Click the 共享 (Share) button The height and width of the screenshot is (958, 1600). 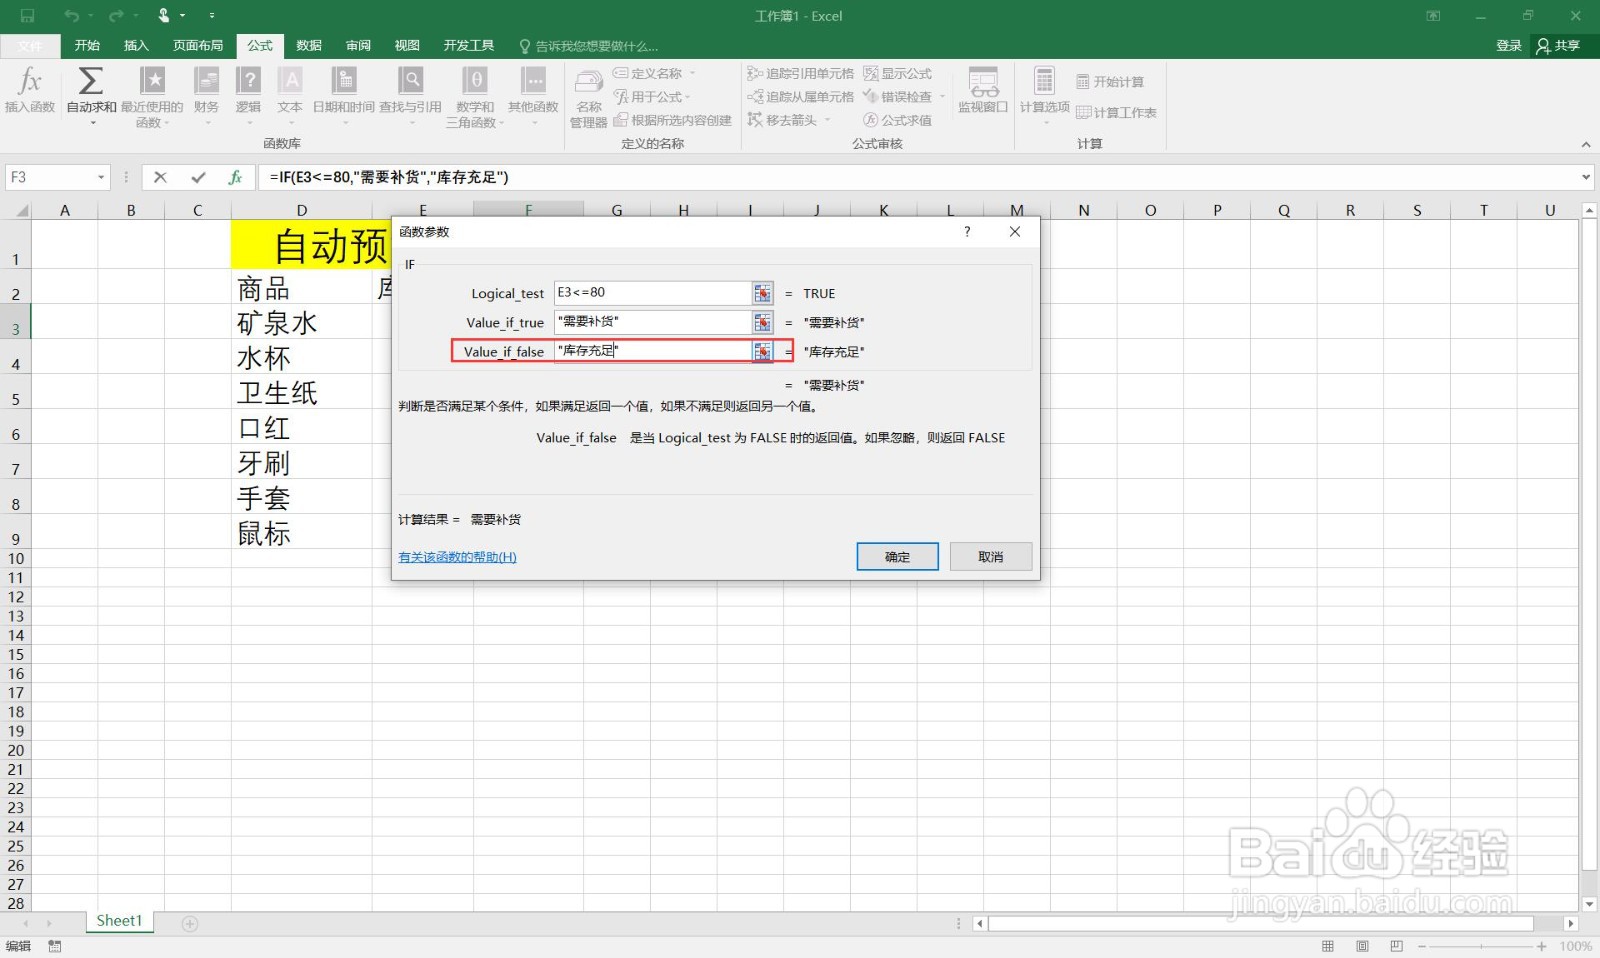[1559, 46]
